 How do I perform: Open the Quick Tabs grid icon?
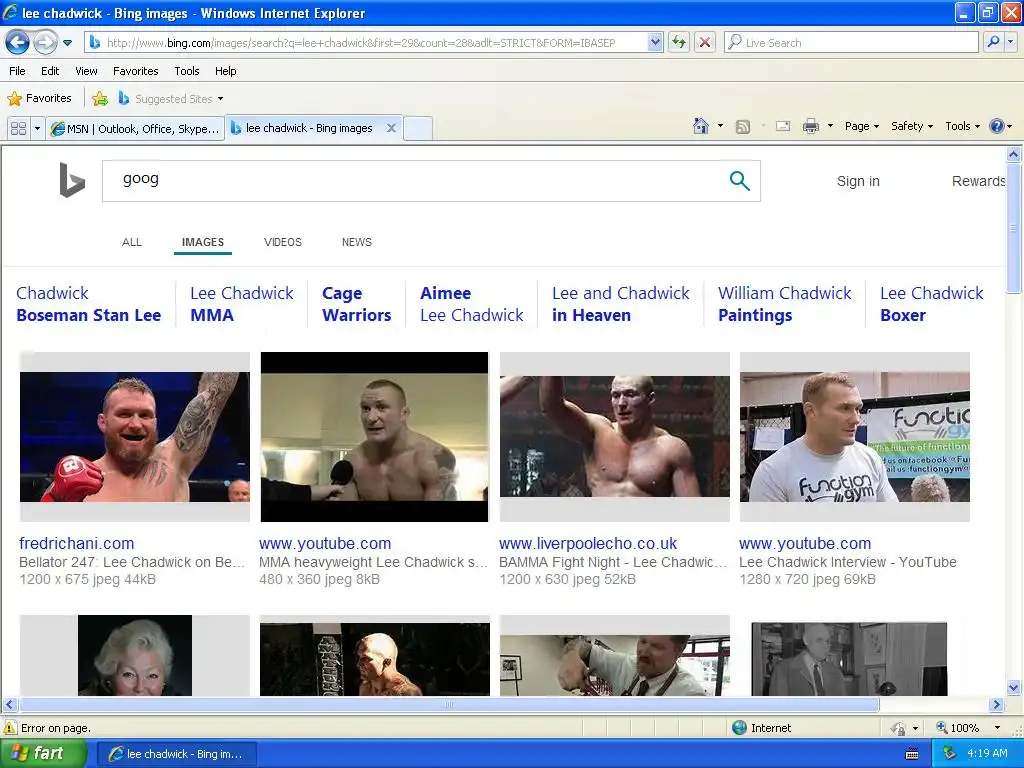(18, 129)
